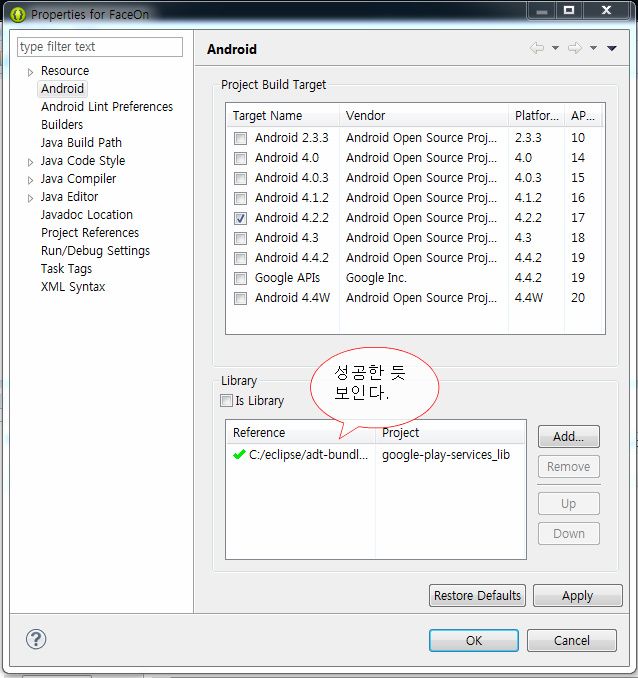The height and width of the screenshot is (678, 638).
Task: Check the Android 4.1.2 target checkbox
Action: tap(240, 198)
